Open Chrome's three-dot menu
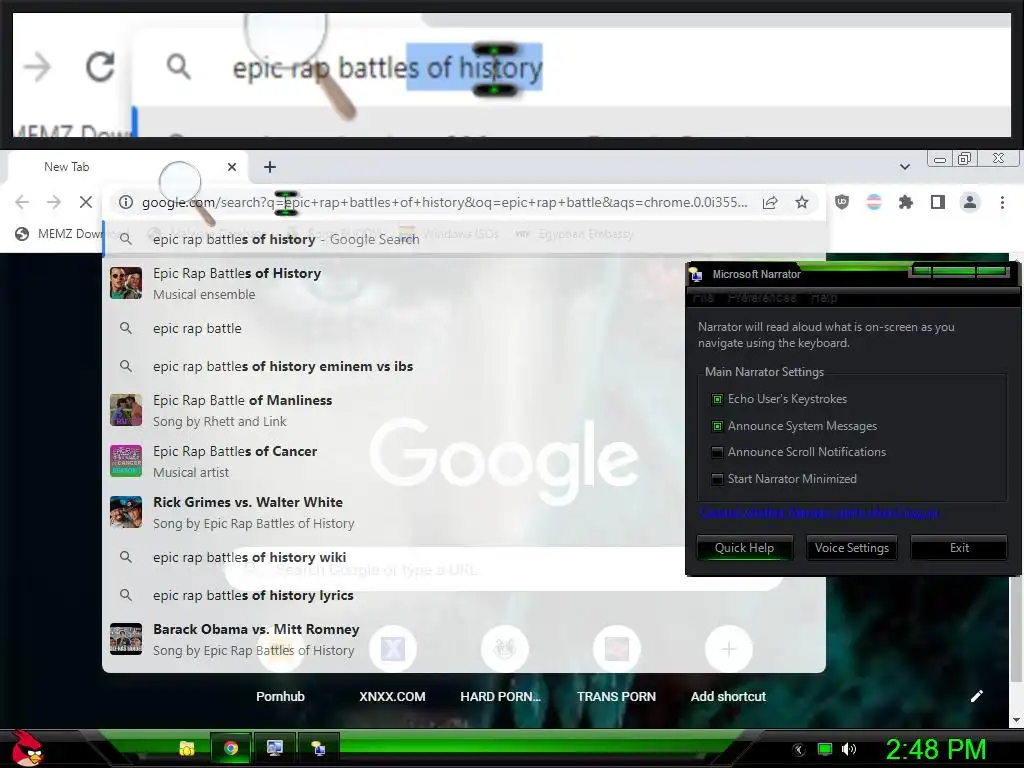The image size is (1024, 768). point(1002,202)
